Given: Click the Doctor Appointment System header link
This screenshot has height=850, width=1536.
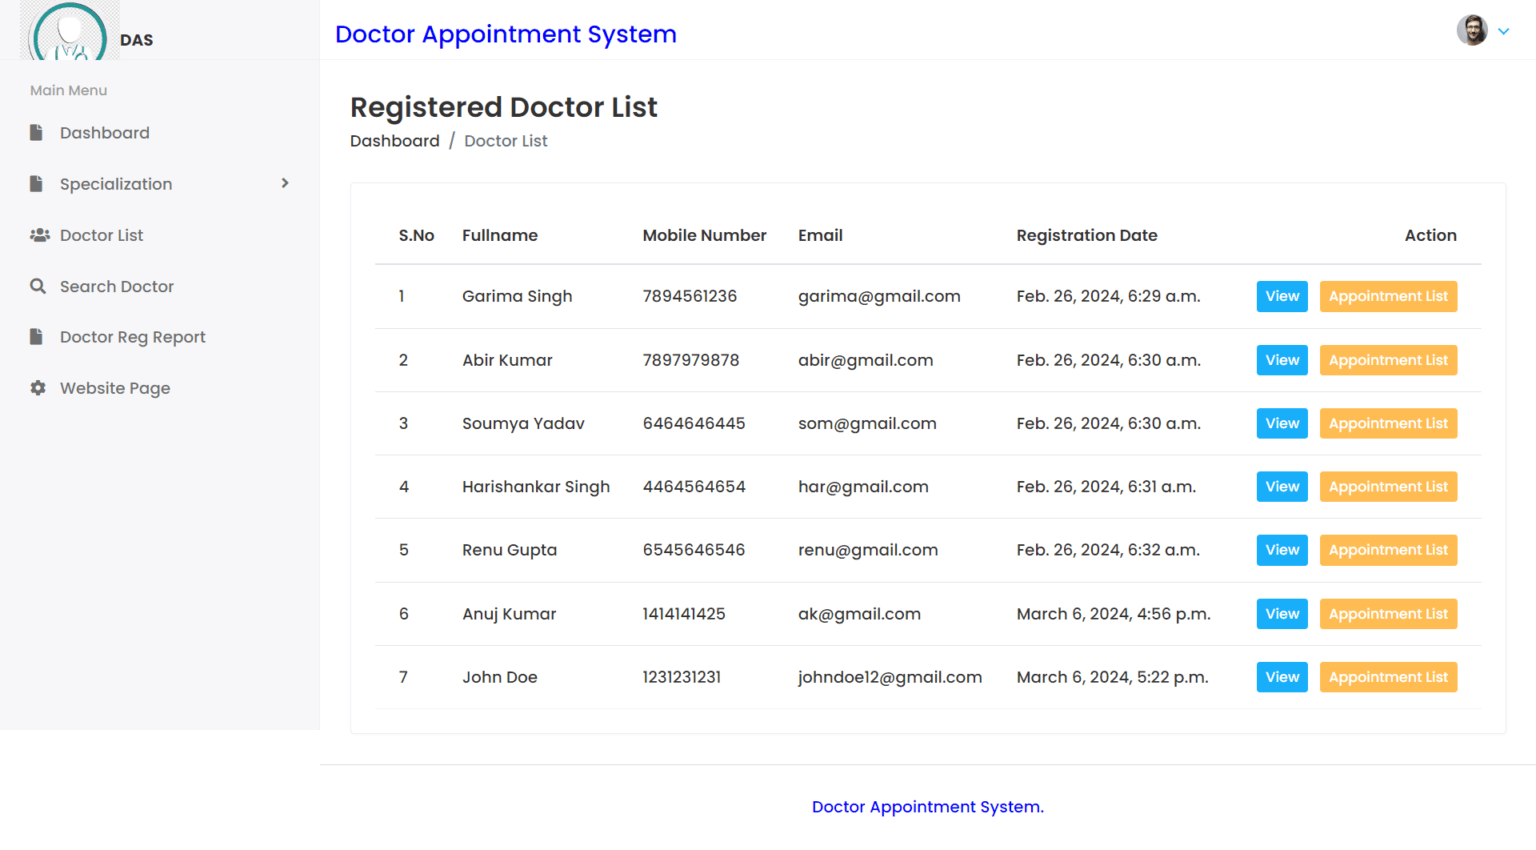Looking at the screenshot, I should [506, 34].
